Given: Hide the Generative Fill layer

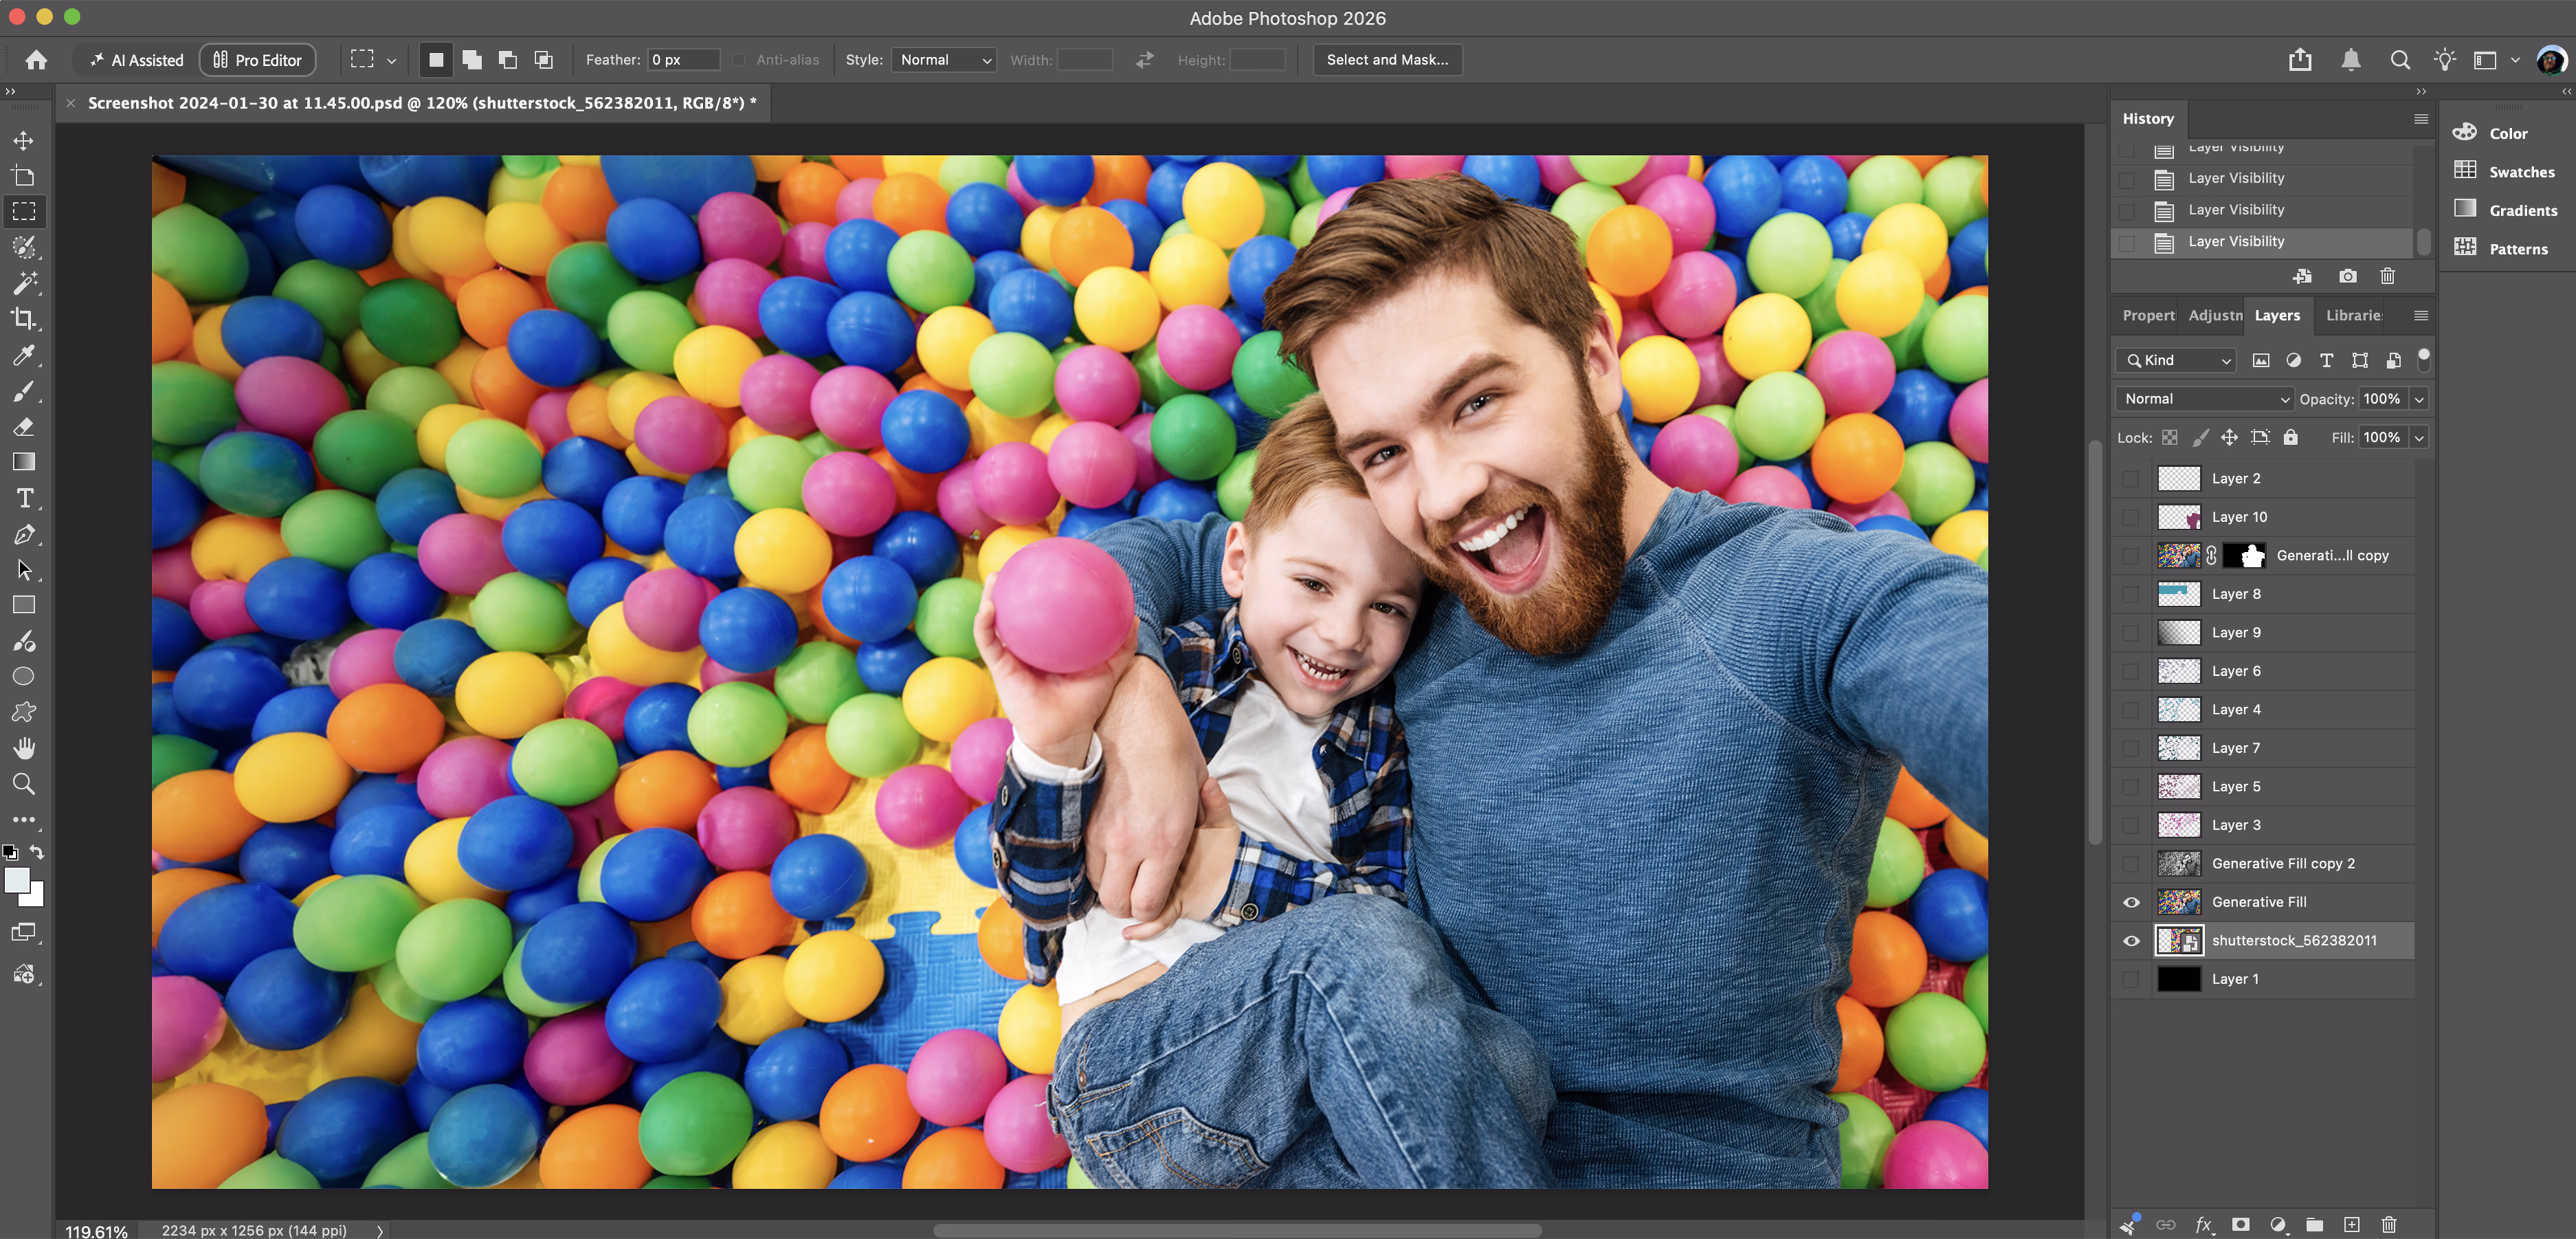Looking at the screenshot, I should click(2131, 902).
